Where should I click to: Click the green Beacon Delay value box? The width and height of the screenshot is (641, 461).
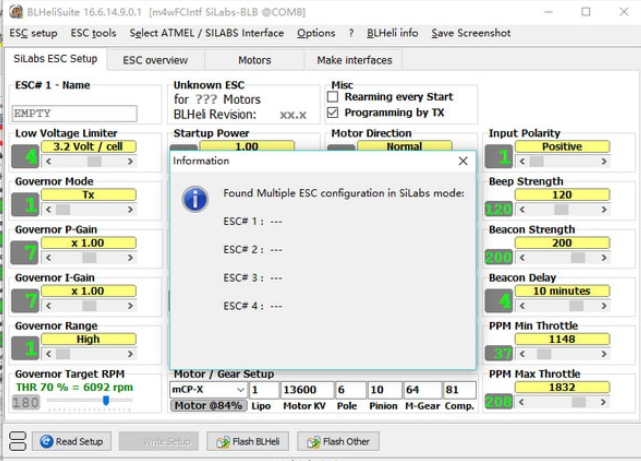498,301
